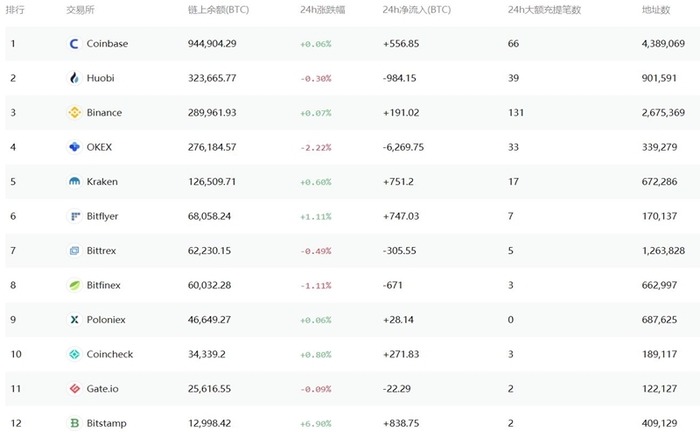This screenshot has height=438, width=700.
Task: Select Coincheck balance 34,339.2
Action: coord(207,354)
